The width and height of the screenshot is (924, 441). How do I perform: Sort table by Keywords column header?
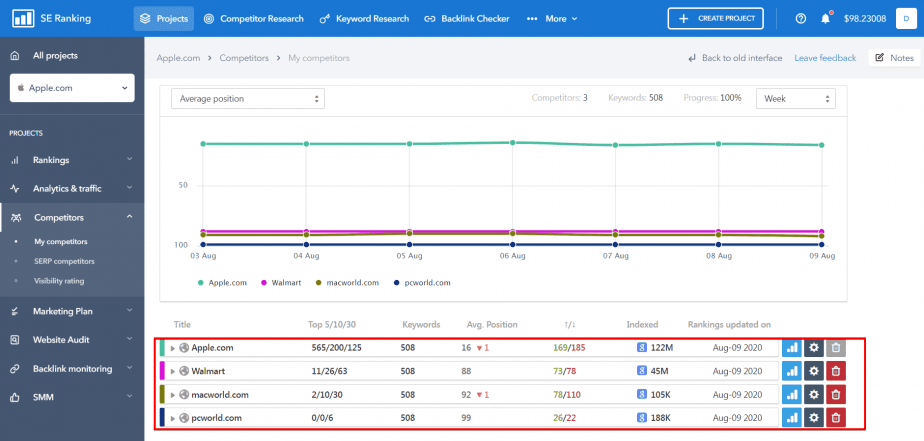[421, 324]
